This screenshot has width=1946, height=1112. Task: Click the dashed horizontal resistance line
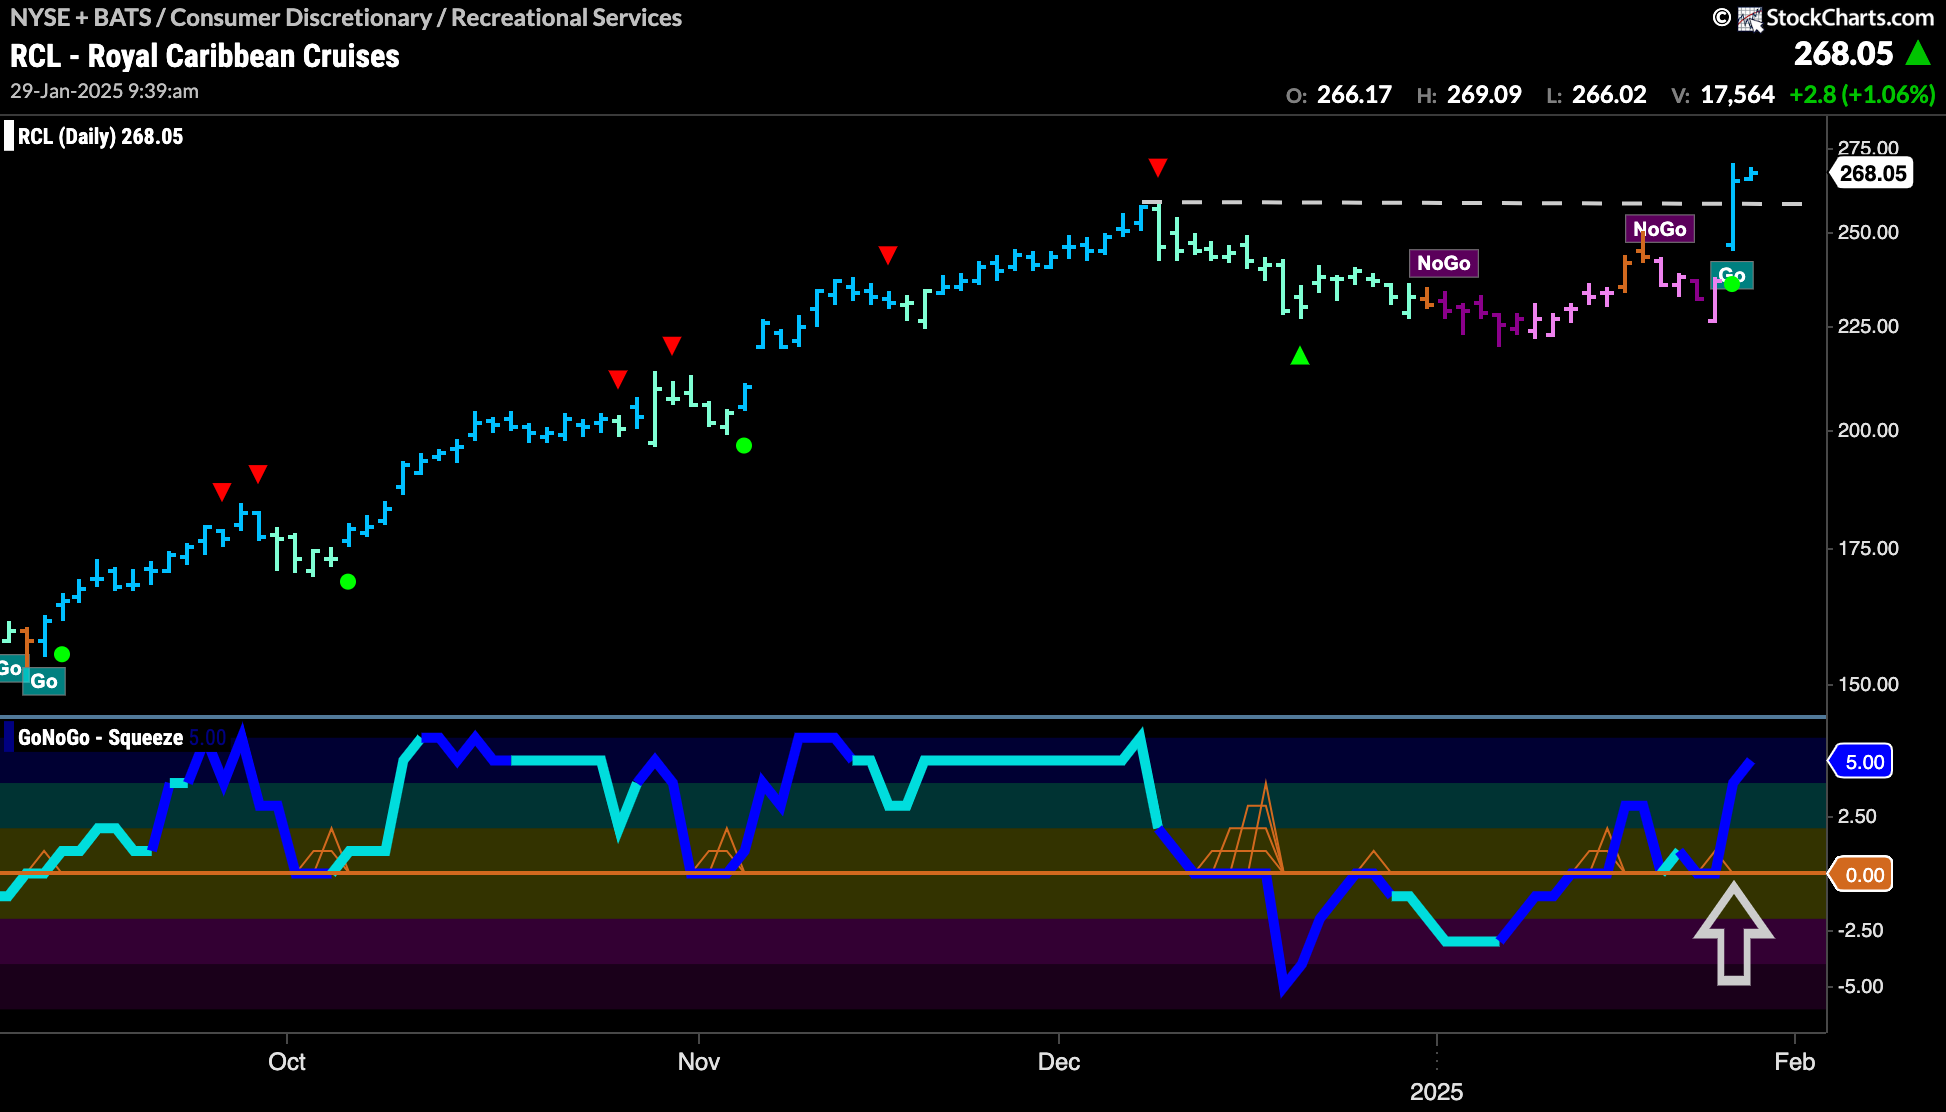(1472, 203)
